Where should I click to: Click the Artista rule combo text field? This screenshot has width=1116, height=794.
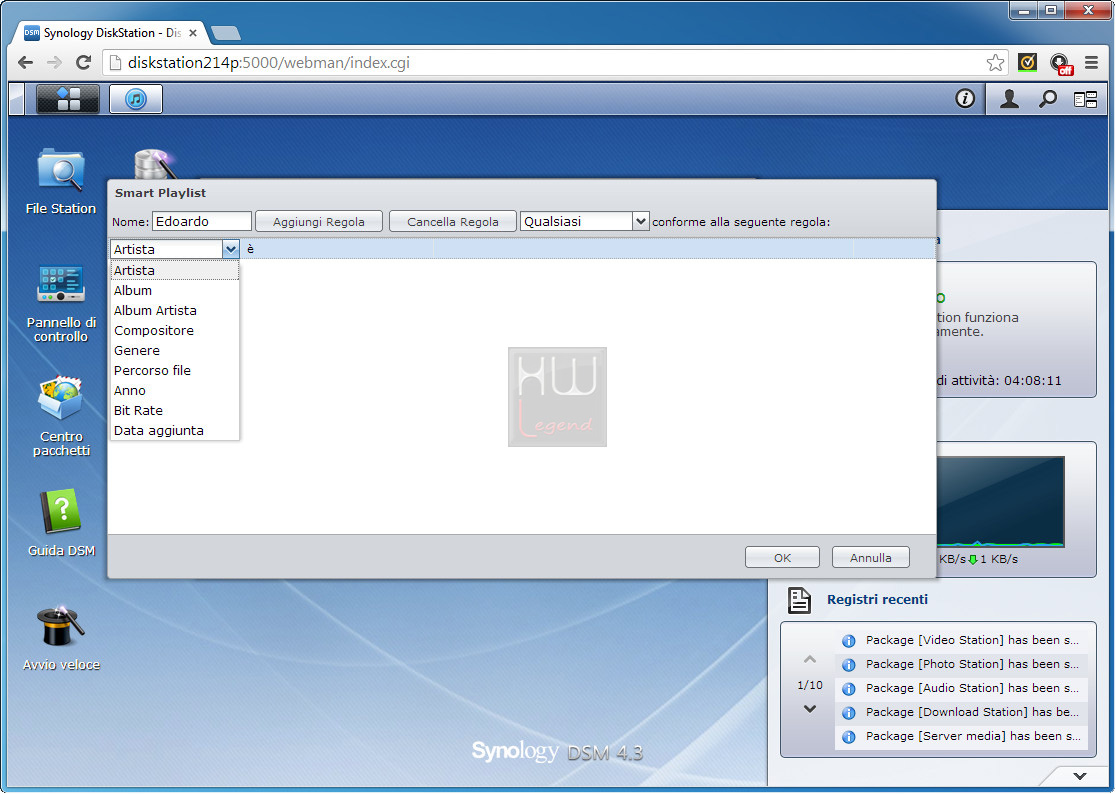click(x=167, y=249)
